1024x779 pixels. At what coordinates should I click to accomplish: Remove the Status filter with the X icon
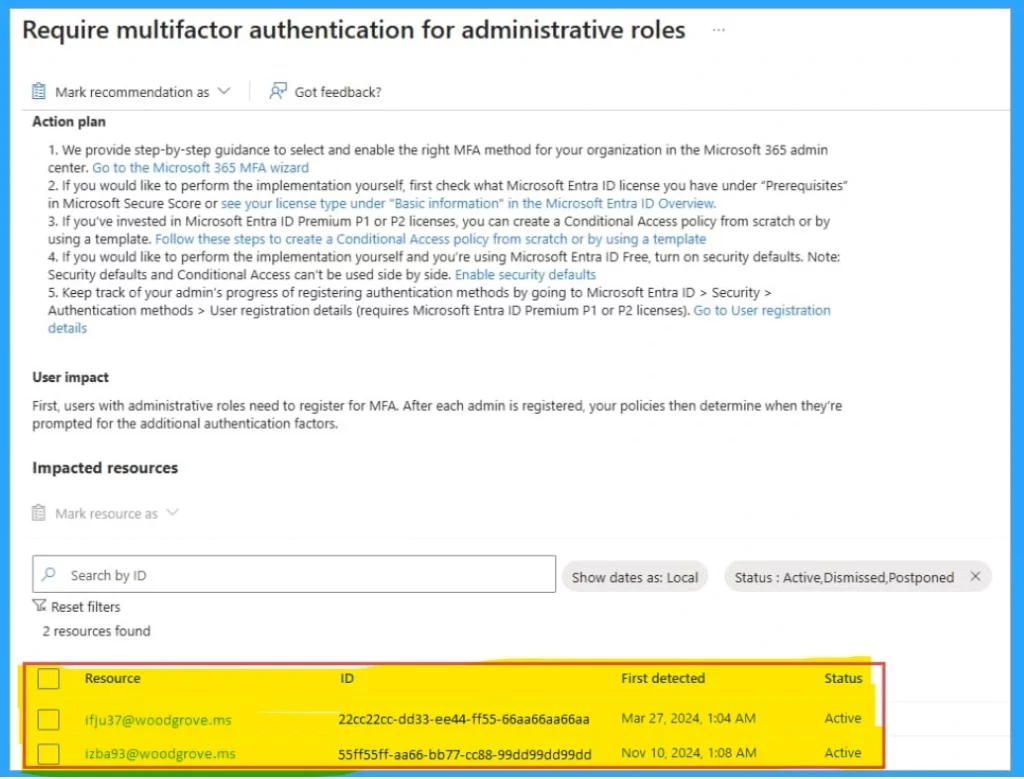pyautogui.click(x=975, y=577)
